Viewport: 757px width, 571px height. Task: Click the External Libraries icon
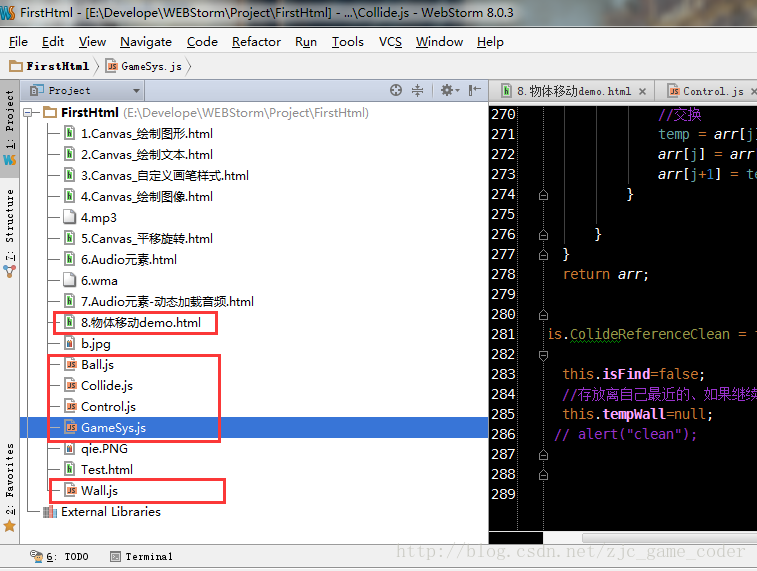tap(50, 512)
